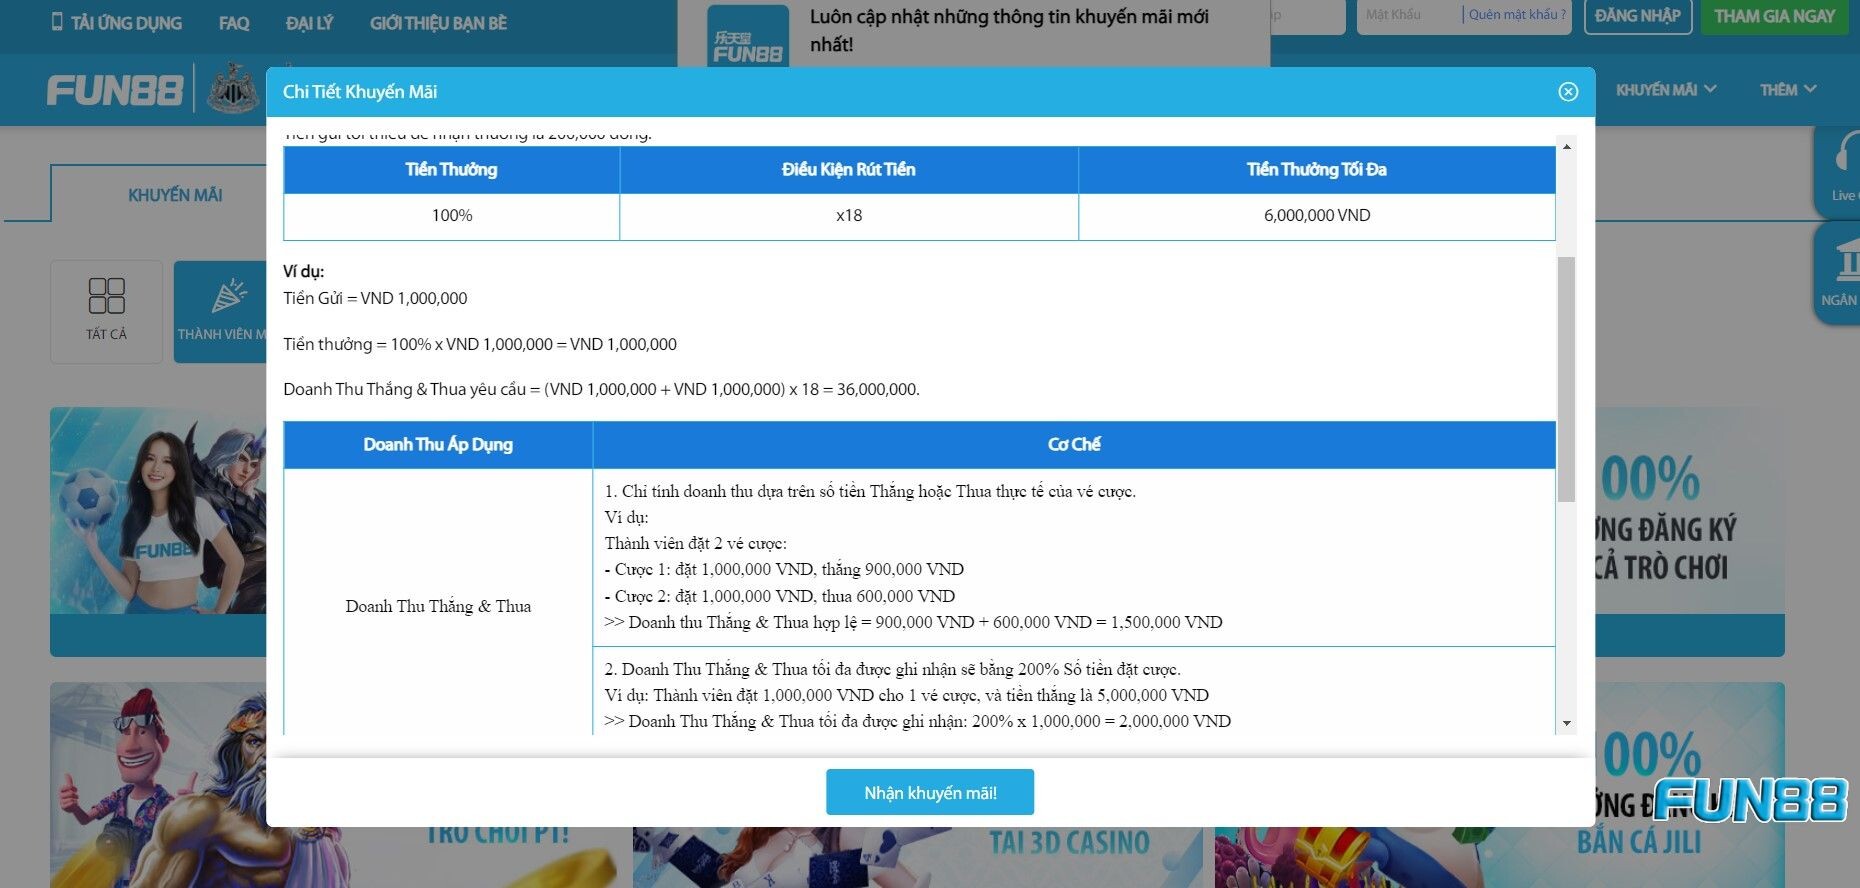
Task: Click the Doanh Thu Áp Dụng header
Action: coord(438,445)
